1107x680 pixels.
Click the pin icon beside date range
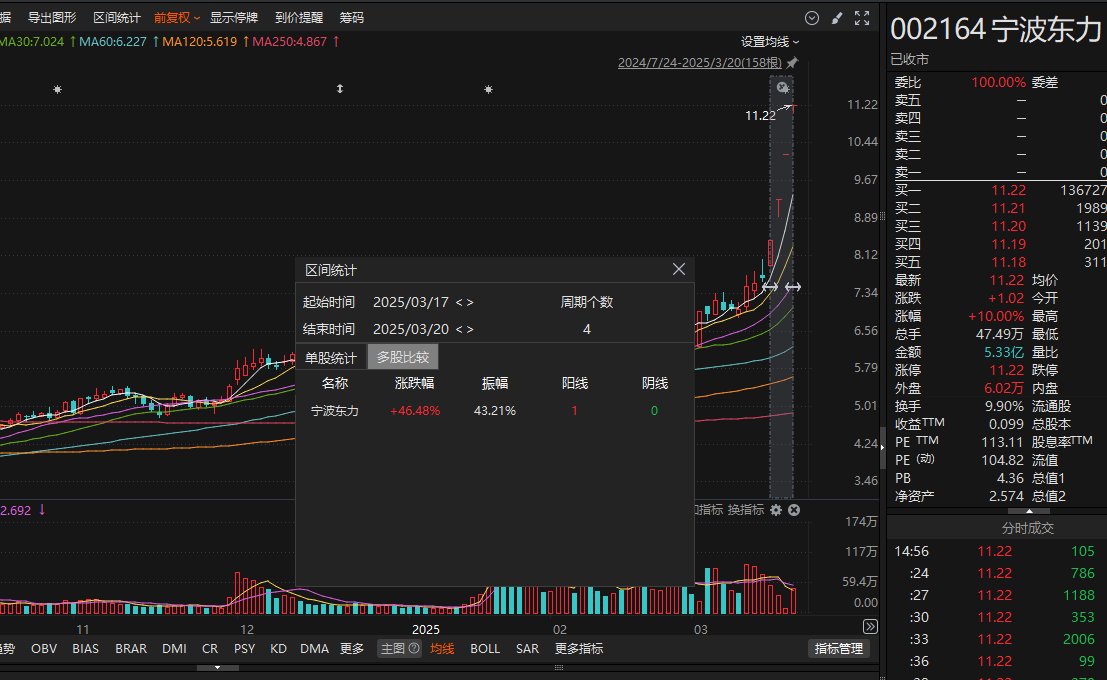(792, 63)
